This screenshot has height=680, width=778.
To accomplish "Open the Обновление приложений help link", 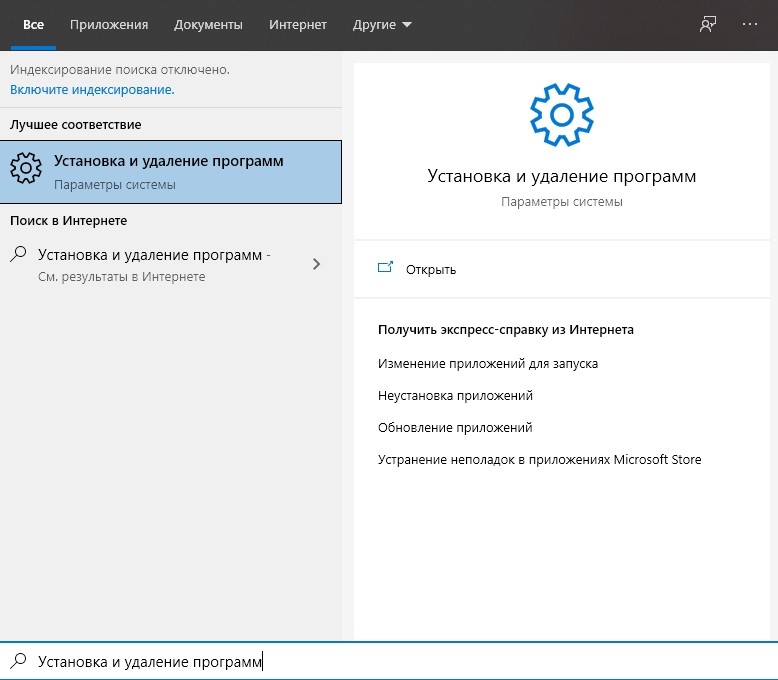I will [x=455, y=427].
